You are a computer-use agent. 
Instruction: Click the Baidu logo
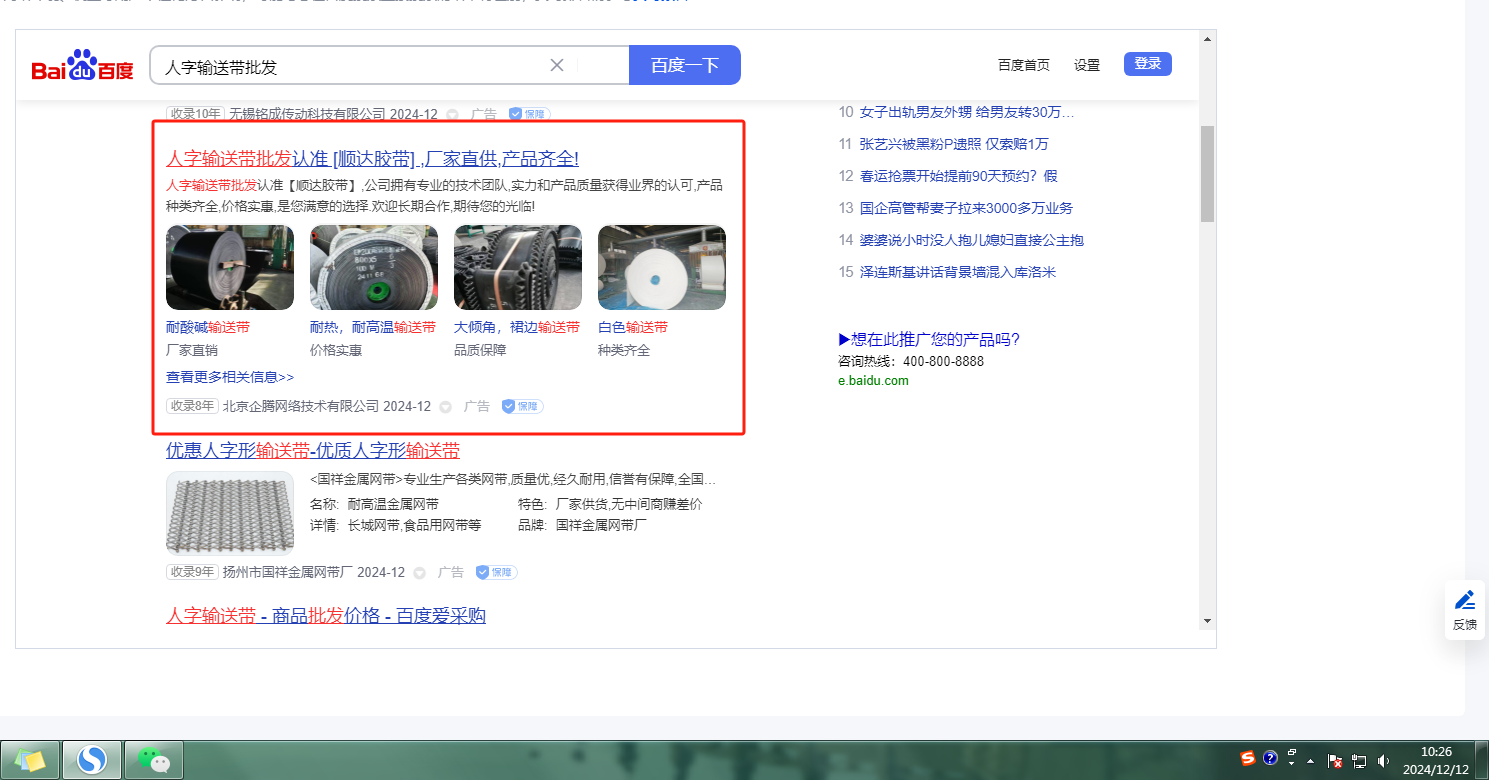pos(82,66)
